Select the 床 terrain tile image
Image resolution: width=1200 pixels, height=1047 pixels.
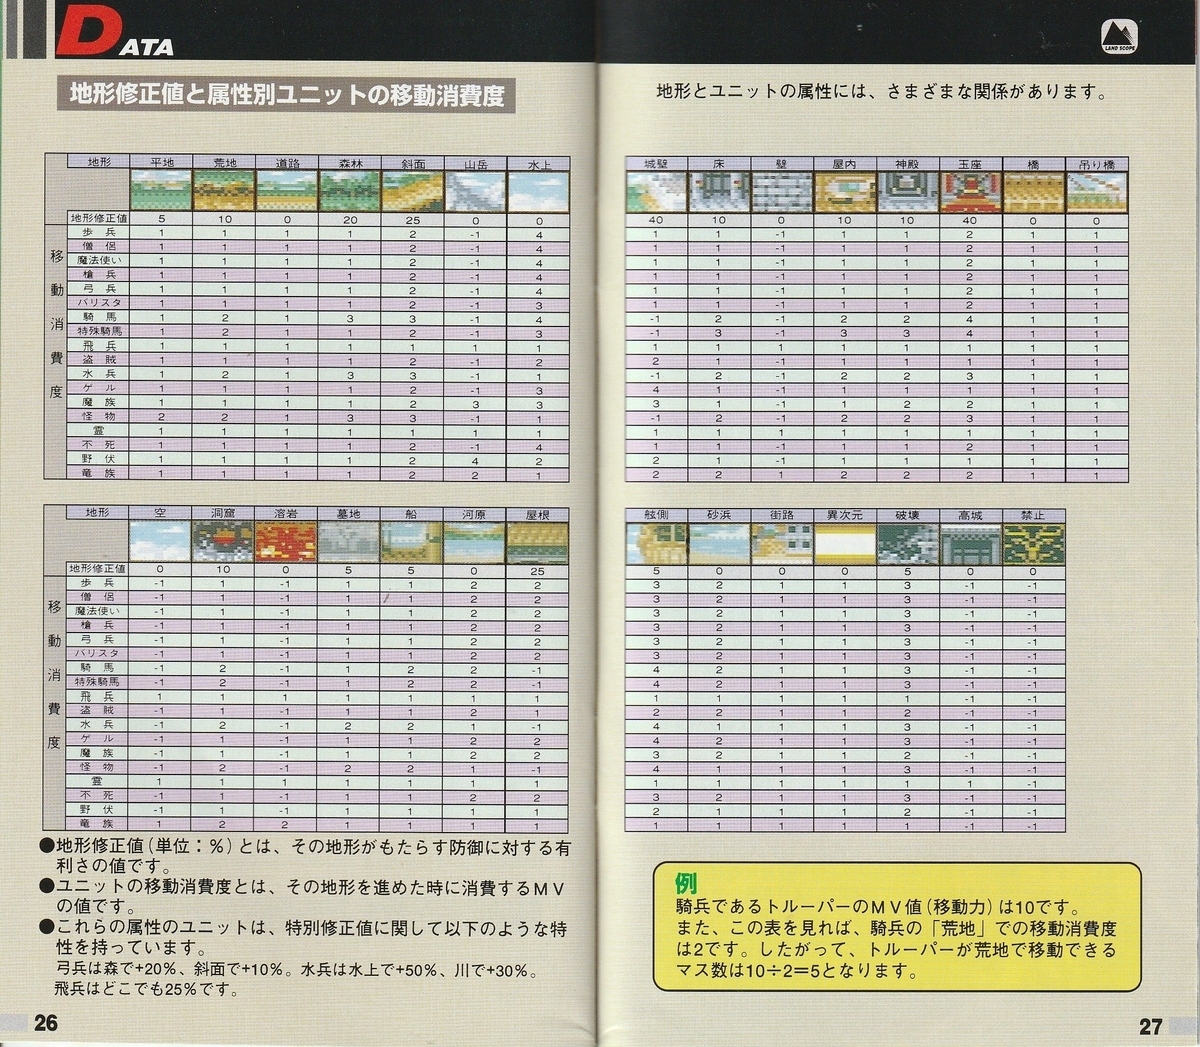[719, 191]
